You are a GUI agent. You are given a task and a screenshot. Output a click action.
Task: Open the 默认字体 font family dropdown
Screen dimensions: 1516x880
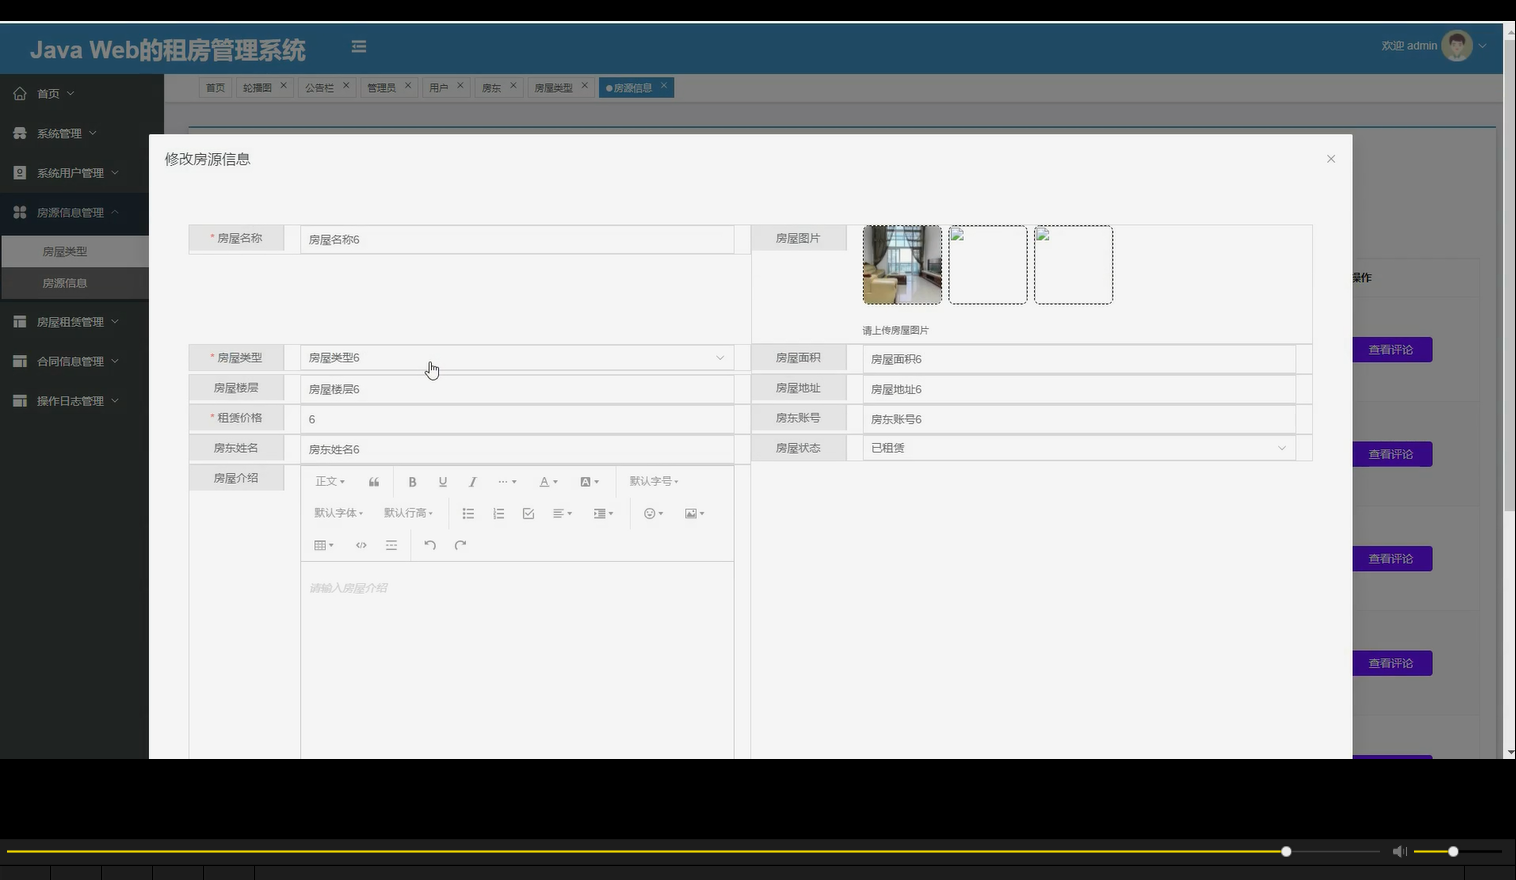[339, 514]
